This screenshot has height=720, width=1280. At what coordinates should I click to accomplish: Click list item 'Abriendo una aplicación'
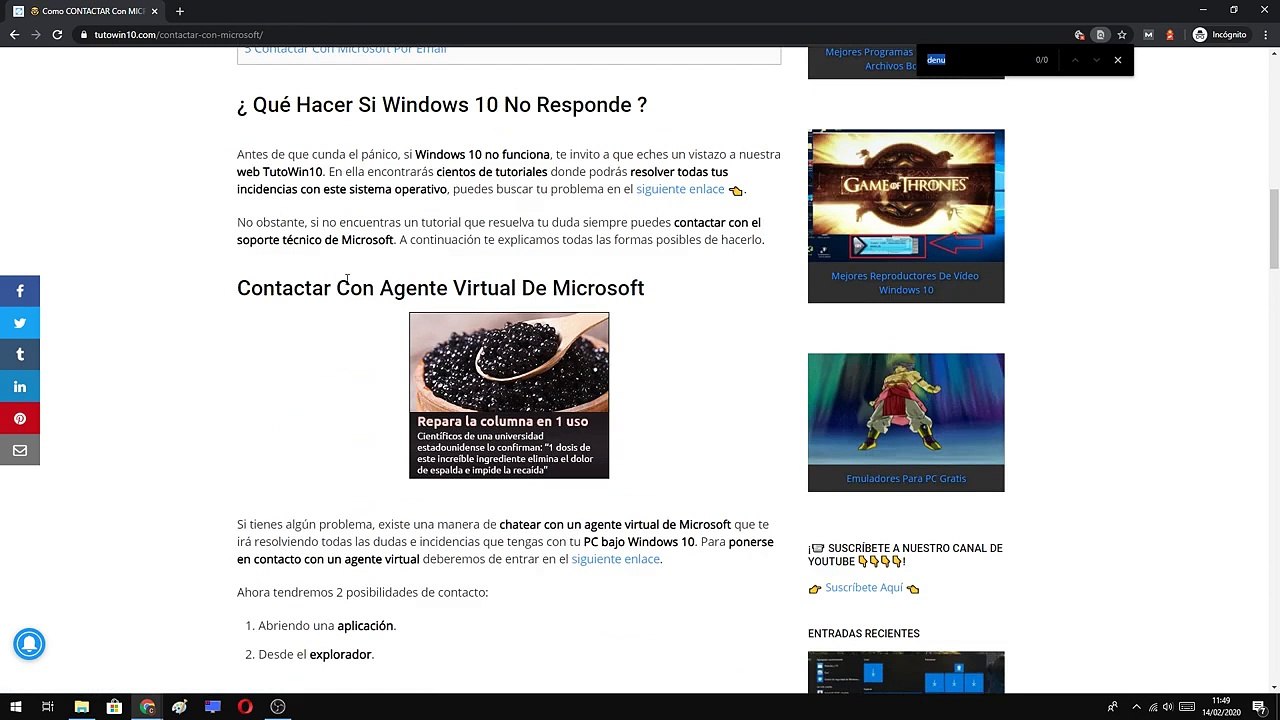coord(327,625)
